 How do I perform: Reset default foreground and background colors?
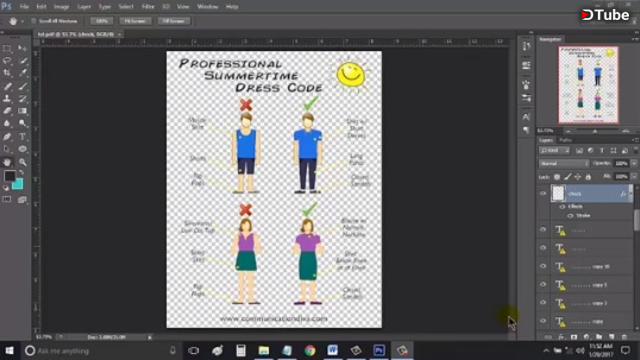point(6,188)
